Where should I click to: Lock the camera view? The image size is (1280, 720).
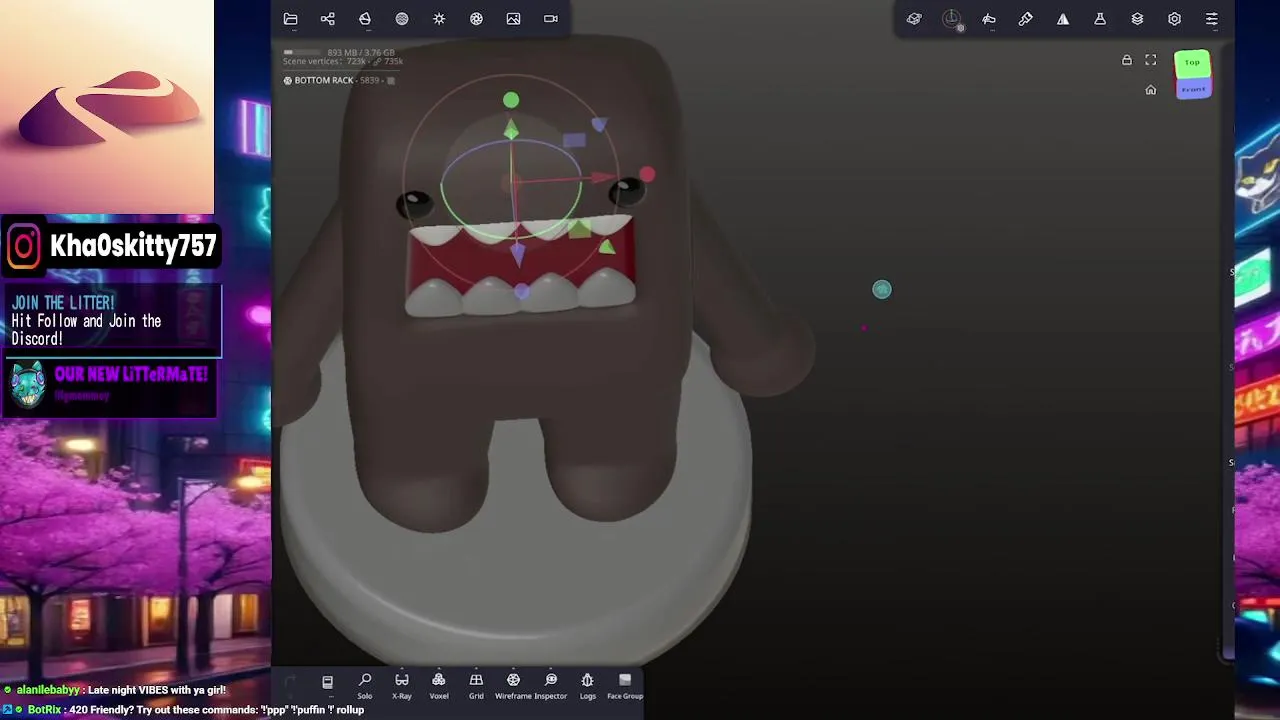[x=1127, y=60]
